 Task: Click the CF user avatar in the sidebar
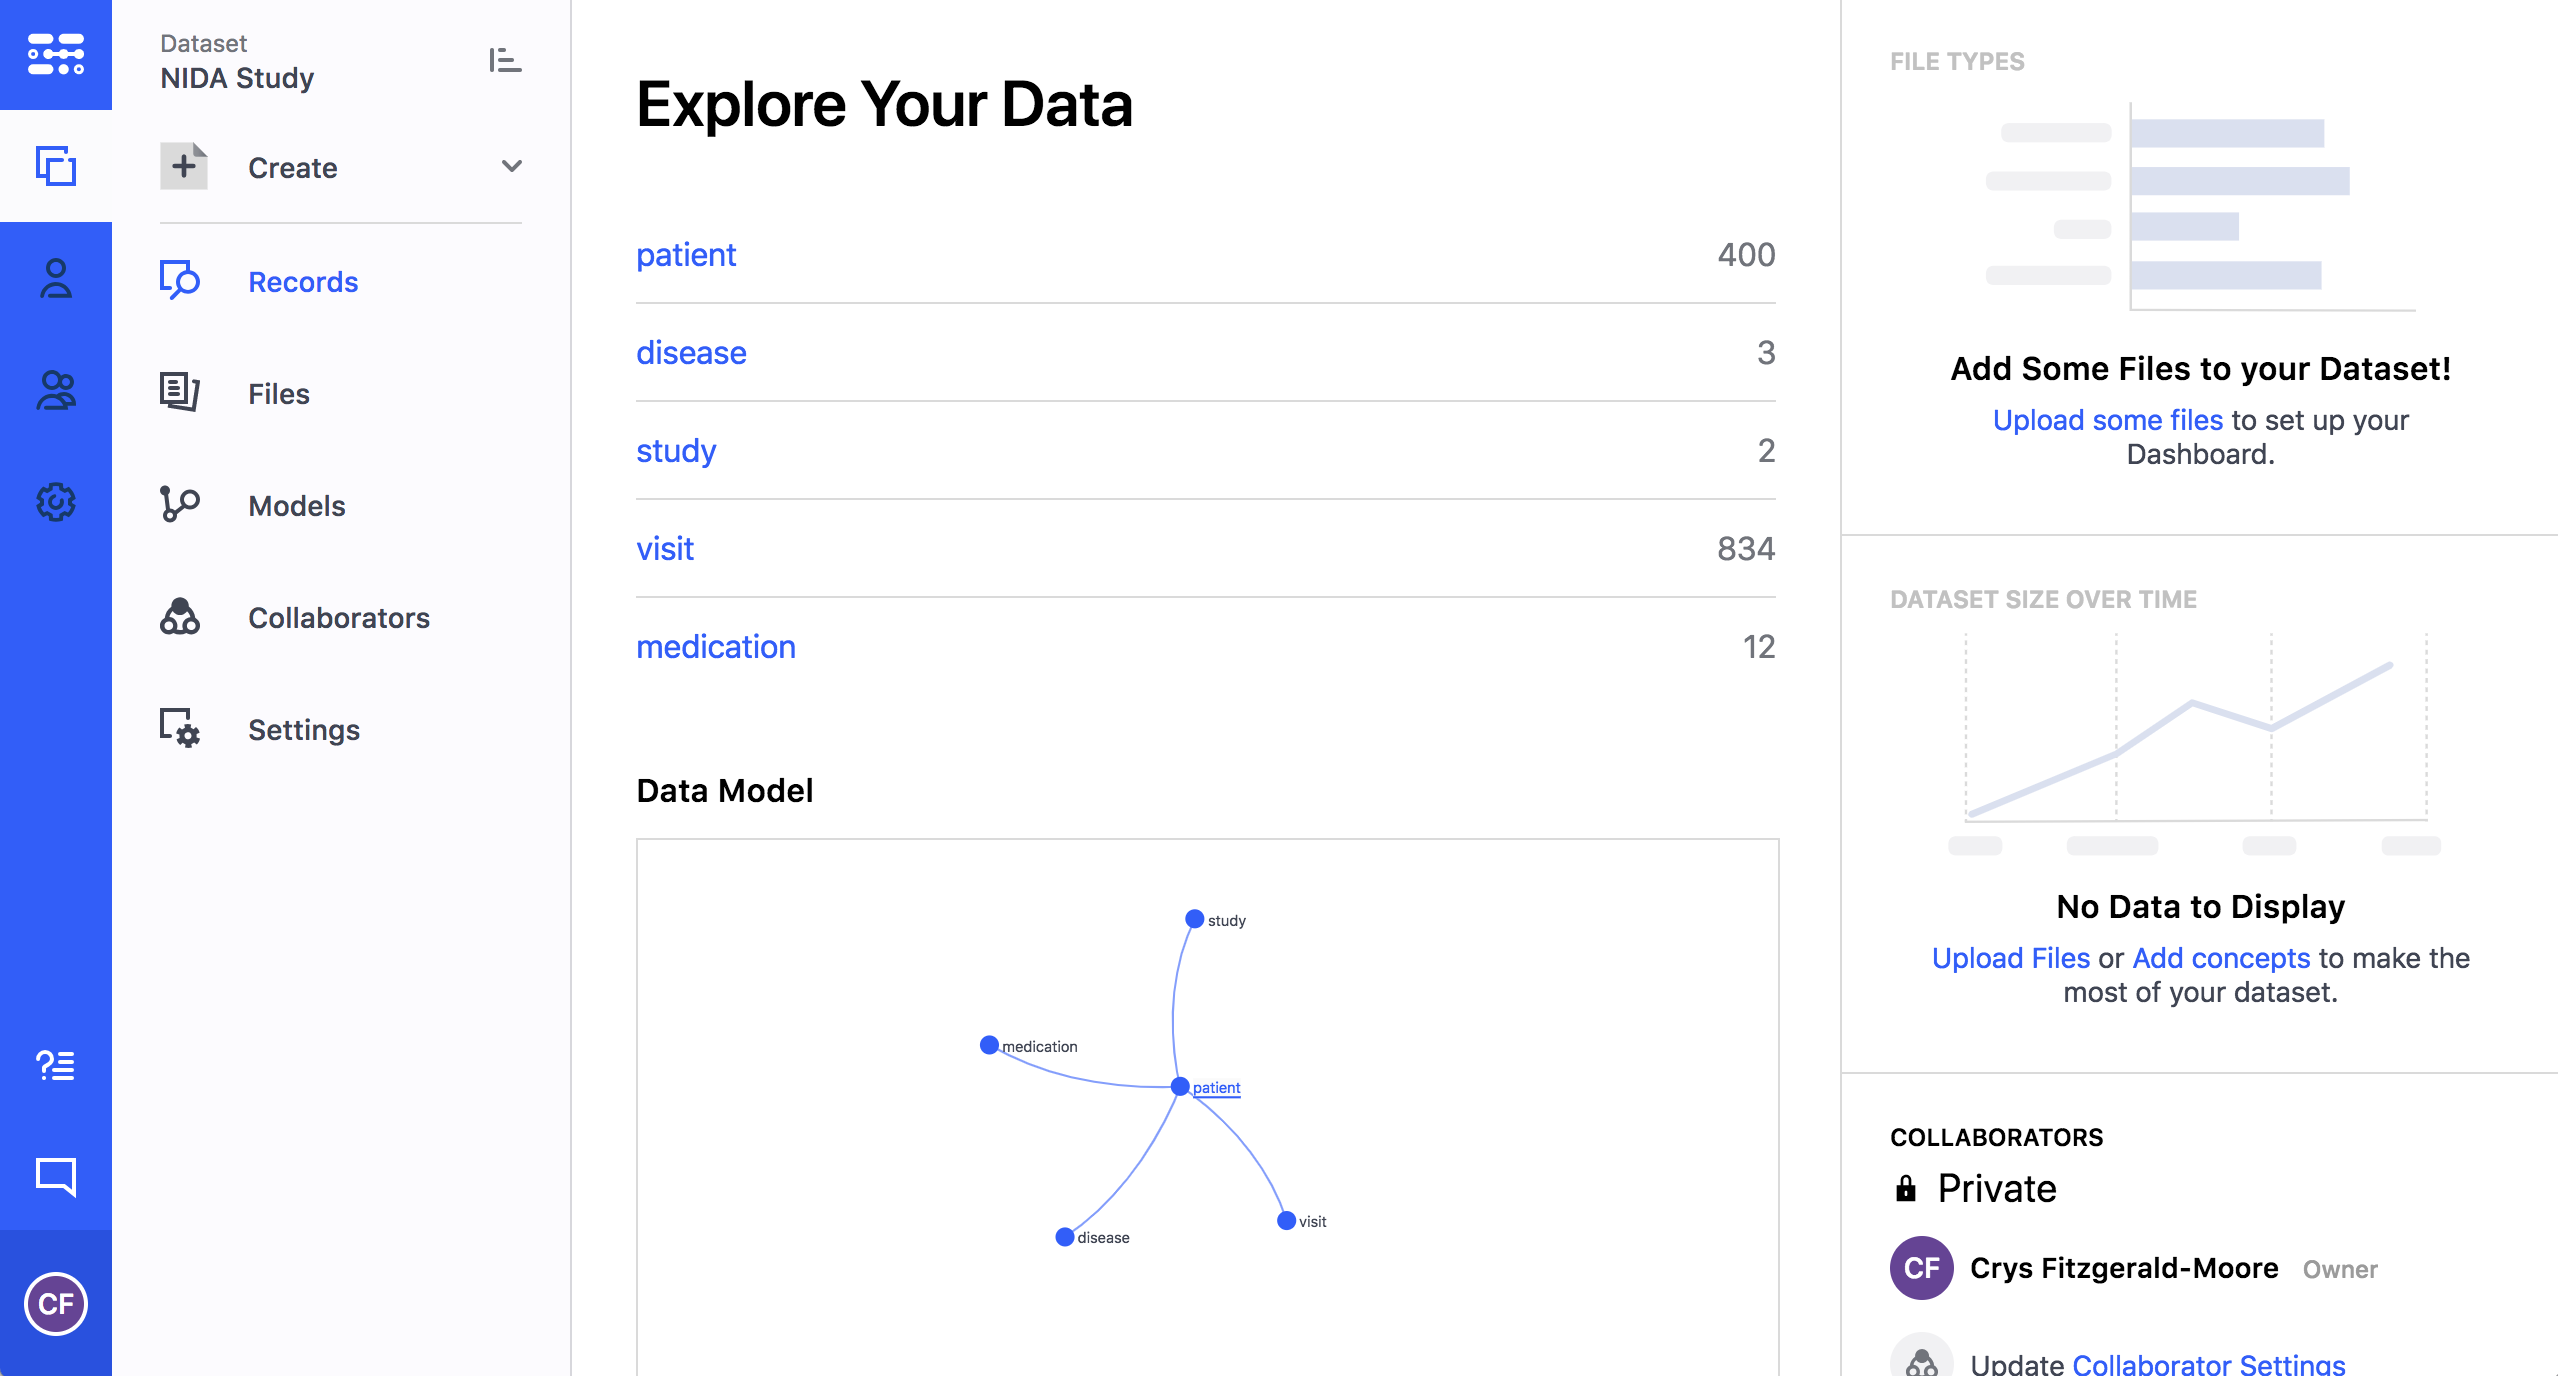[x=56, y=1303]
